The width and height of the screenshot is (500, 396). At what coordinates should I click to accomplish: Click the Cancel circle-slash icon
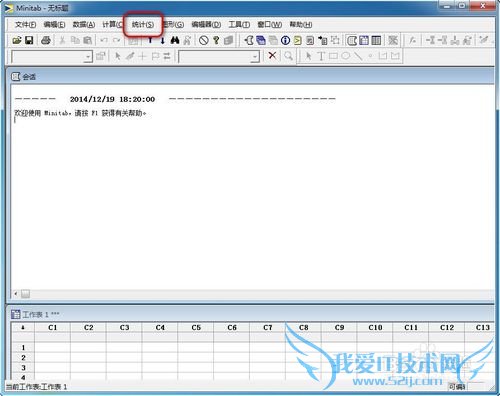(204, 40)
